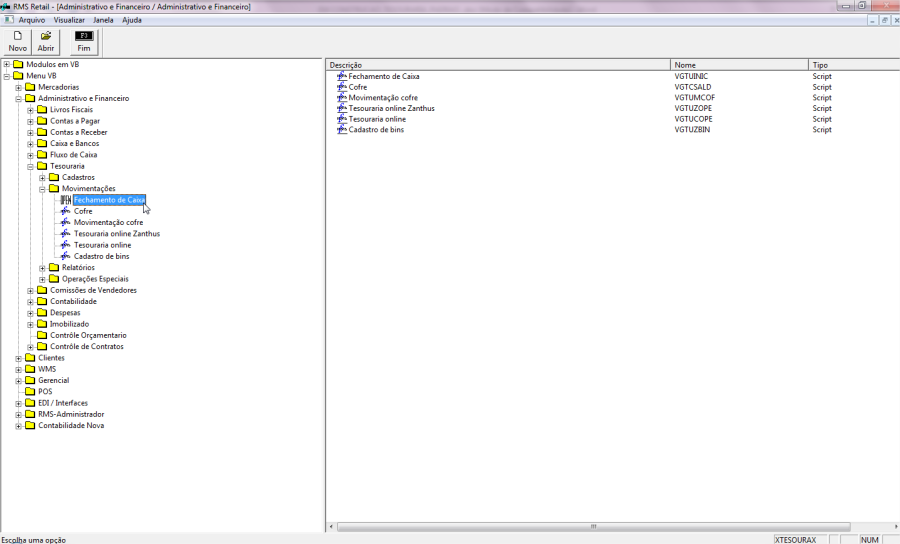900x544 pixels.
Task: Click the XTESOURAX status bar field
Action: 800,539
